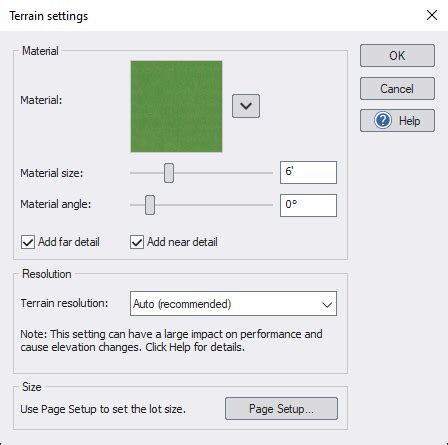Uncheck Add near detail
The image size is (448, 445).
pyautogui.click(x=137, y=242)
